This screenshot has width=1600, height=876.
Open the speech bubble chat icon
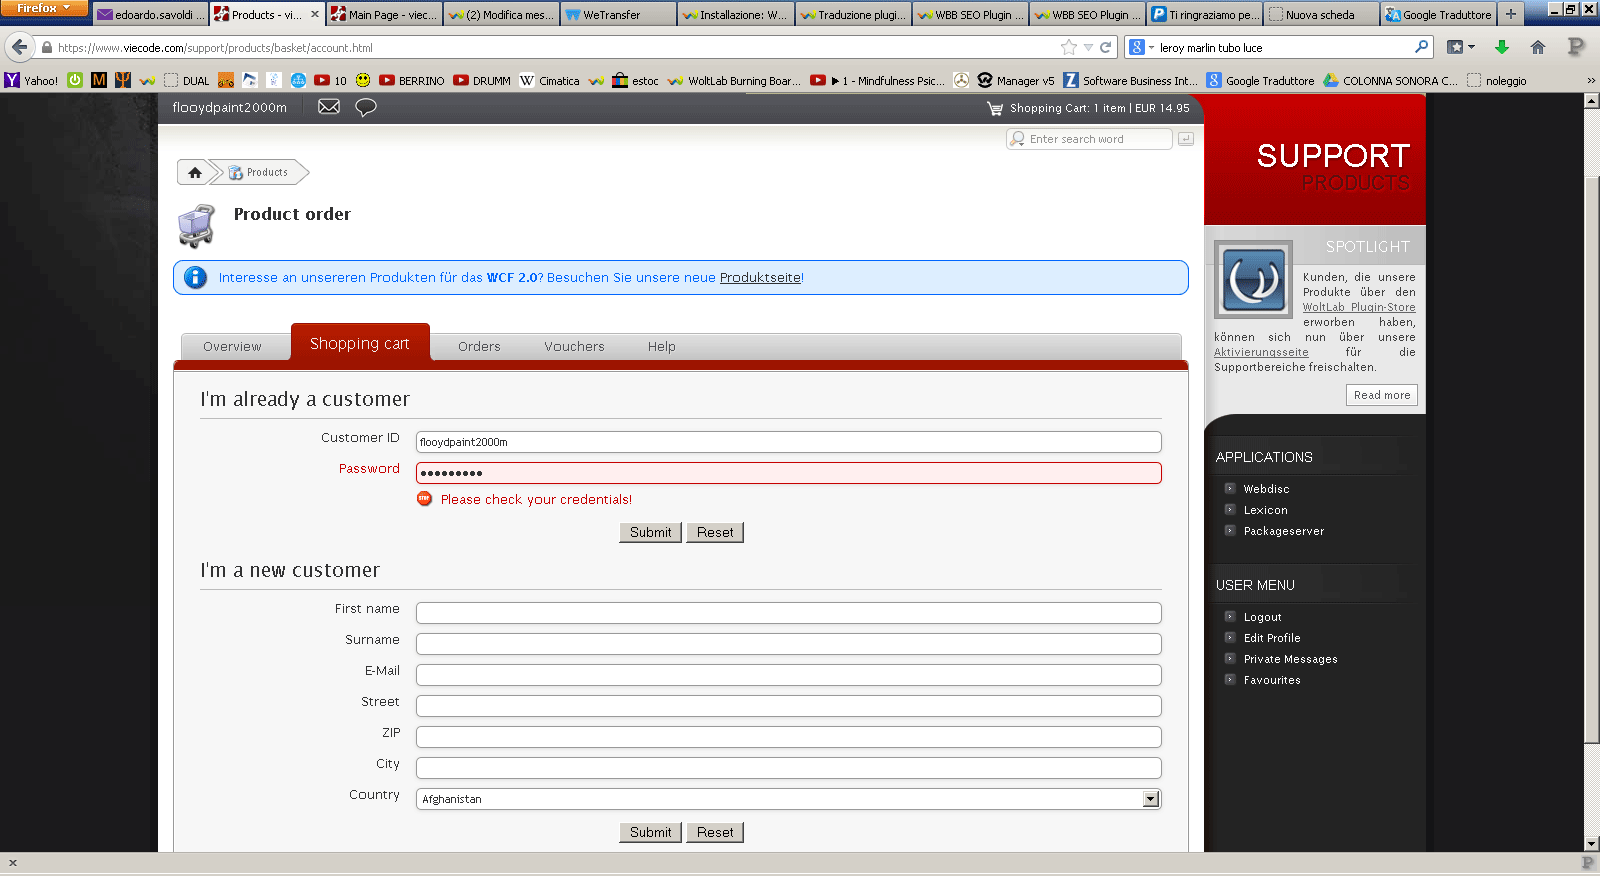(x=366, y=107)
